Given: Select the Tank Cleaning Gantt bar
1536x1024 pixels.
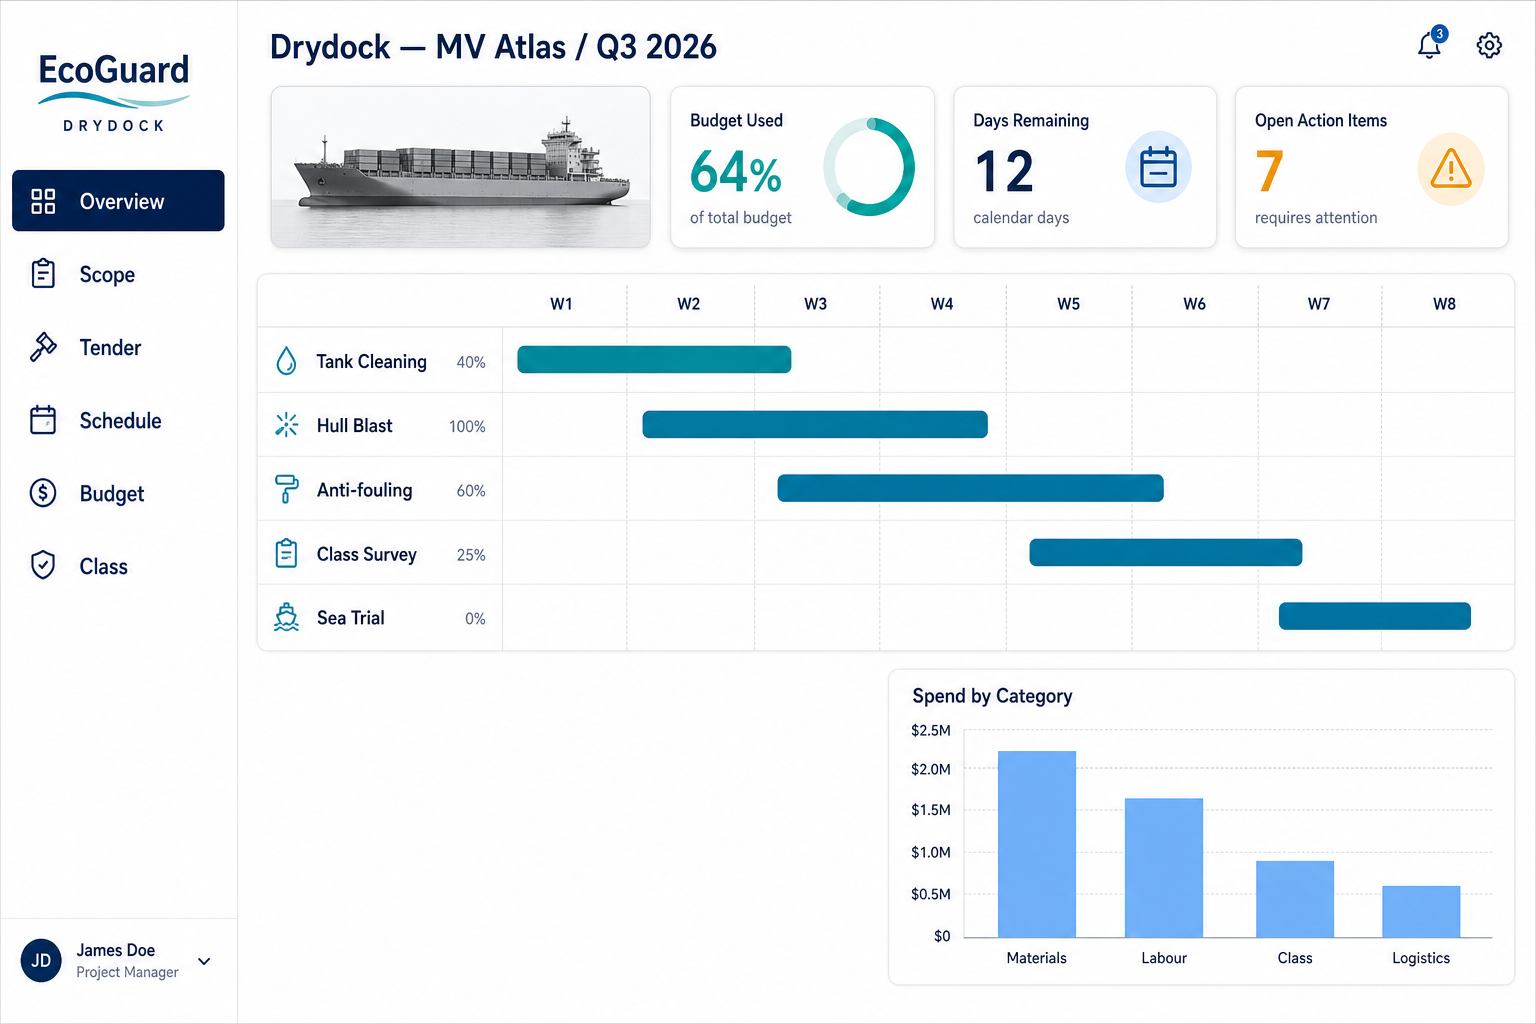Looking at the screenshot, I should point(654,359).
